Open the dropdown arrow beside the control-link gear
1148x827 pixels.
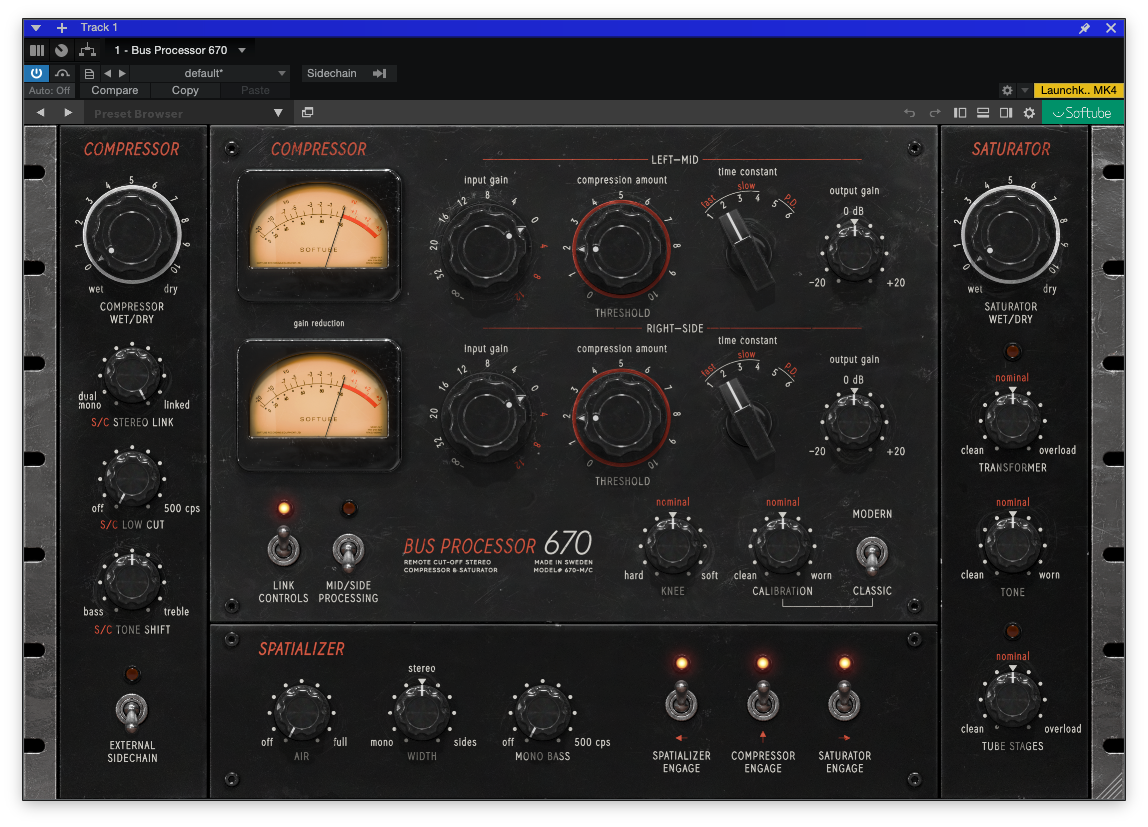tap(1024, 90)
